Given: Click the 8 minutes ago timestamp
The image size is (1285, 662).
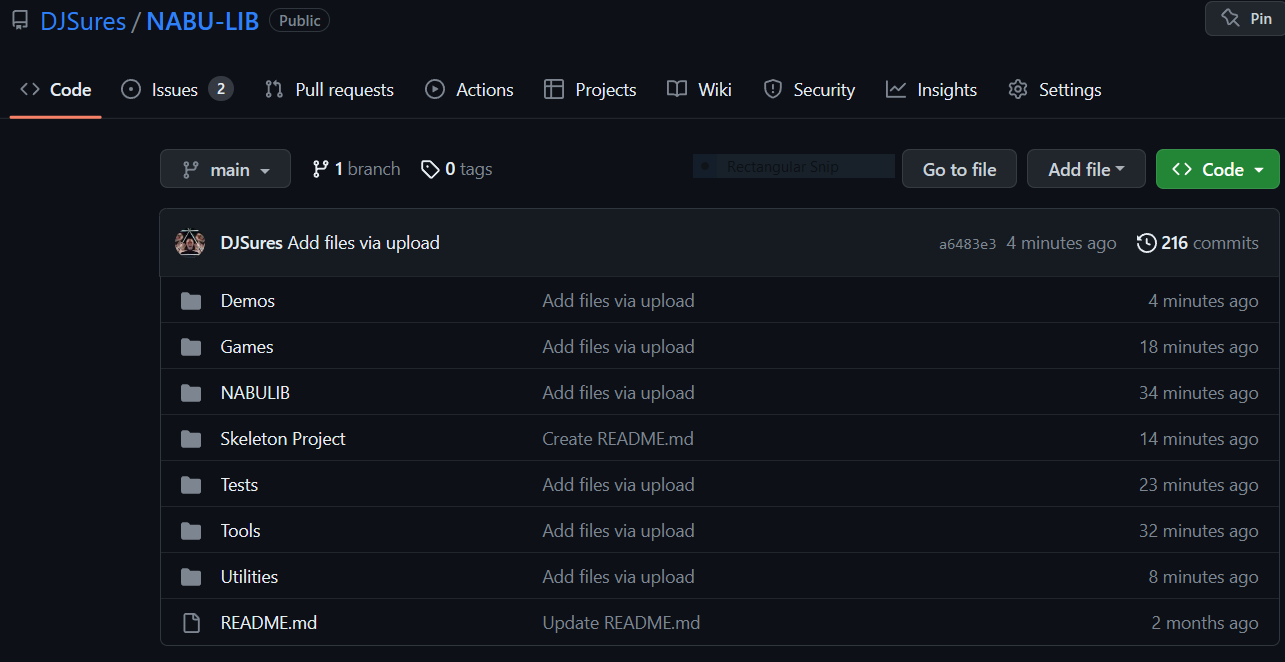Looking at the screenshot, I should pyautogui.click(x=1204, y=577).
